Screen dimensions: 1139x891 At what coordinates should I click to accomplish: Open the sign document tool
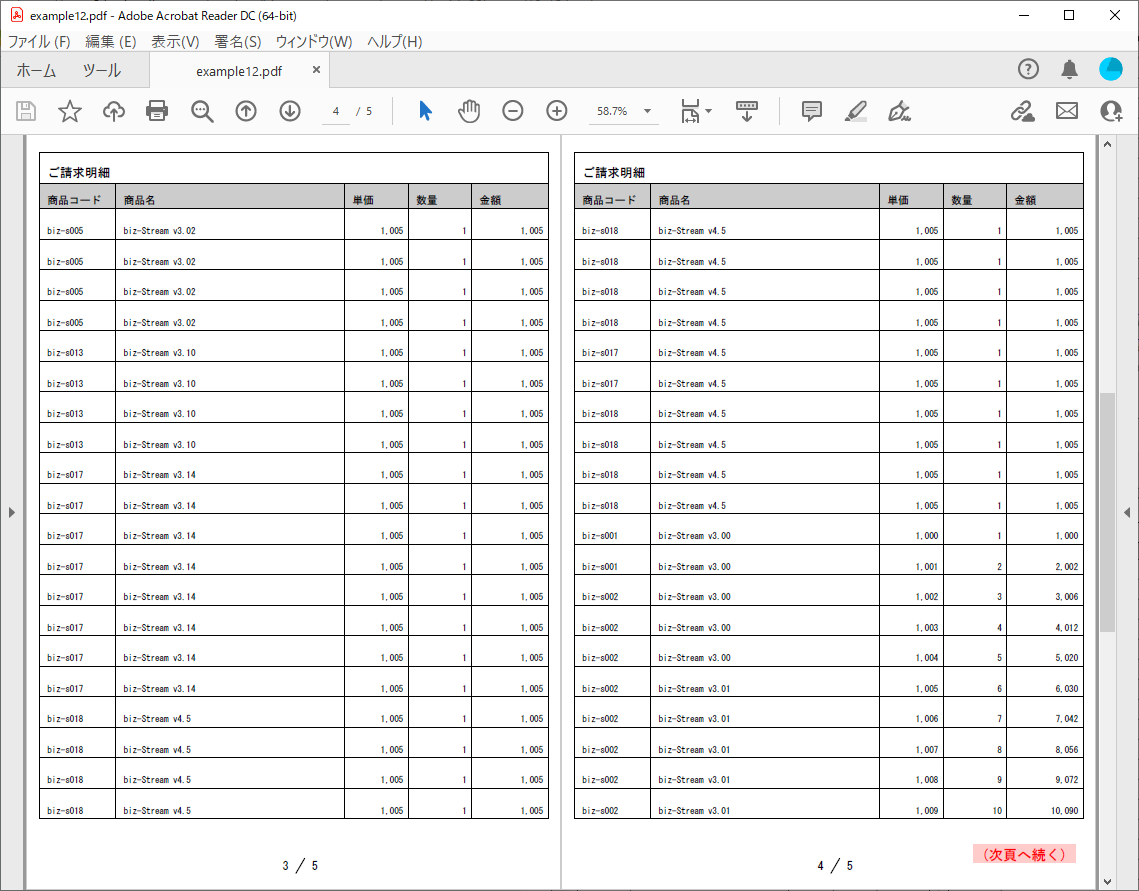click(x=899, y=111)
